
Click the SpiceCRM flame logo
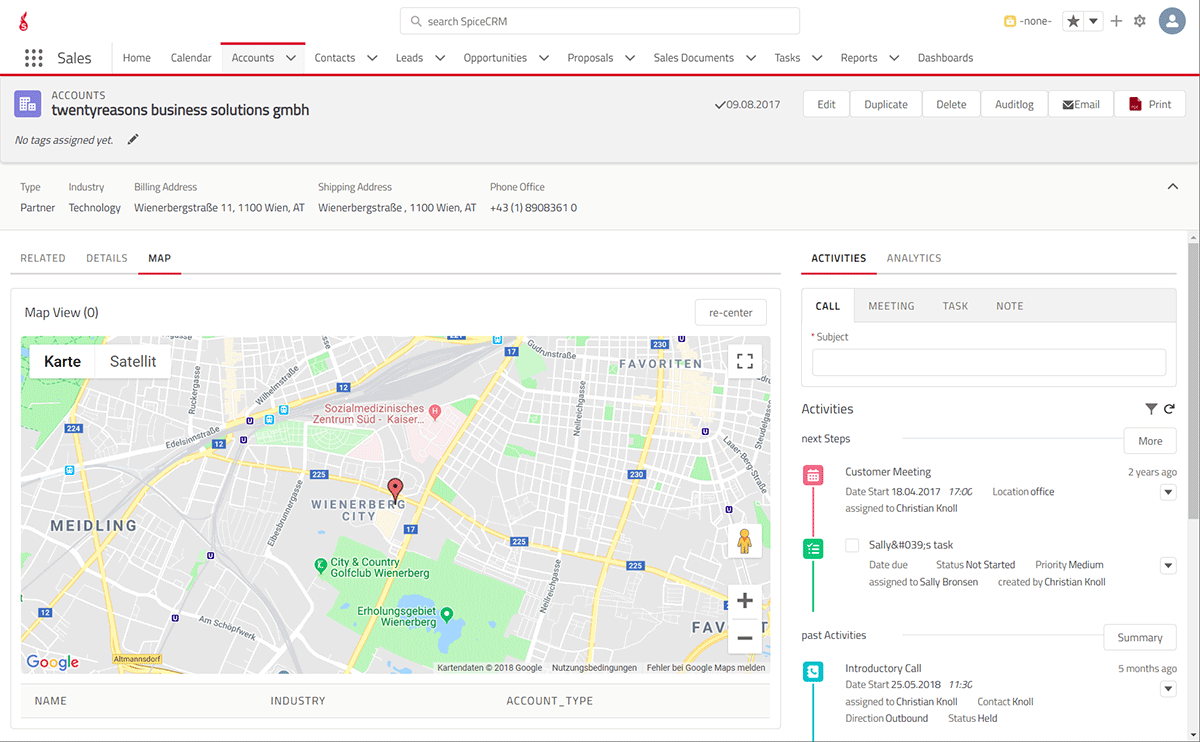click(24, 21)
